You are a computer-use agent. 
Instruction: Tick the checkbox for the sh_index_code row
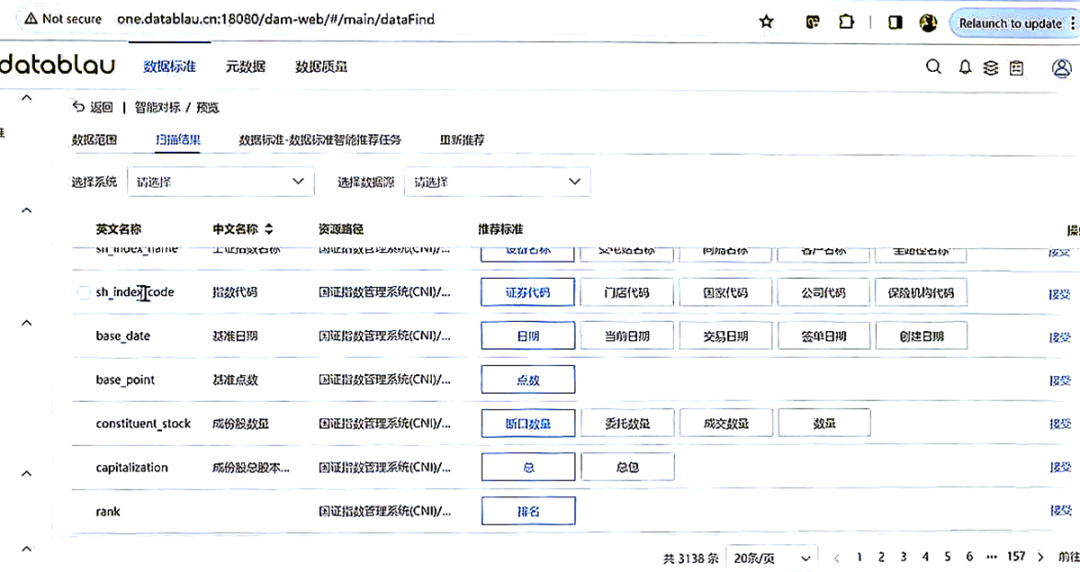point(83,293)
